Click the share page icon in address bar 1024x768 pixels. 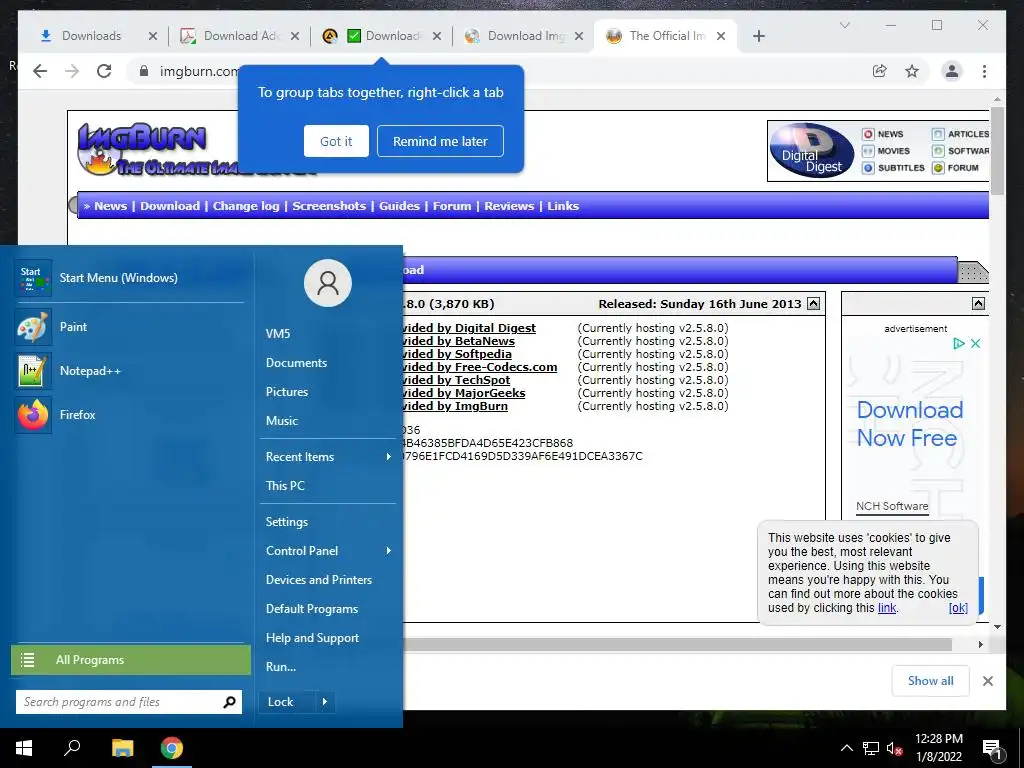coord(880,71)
